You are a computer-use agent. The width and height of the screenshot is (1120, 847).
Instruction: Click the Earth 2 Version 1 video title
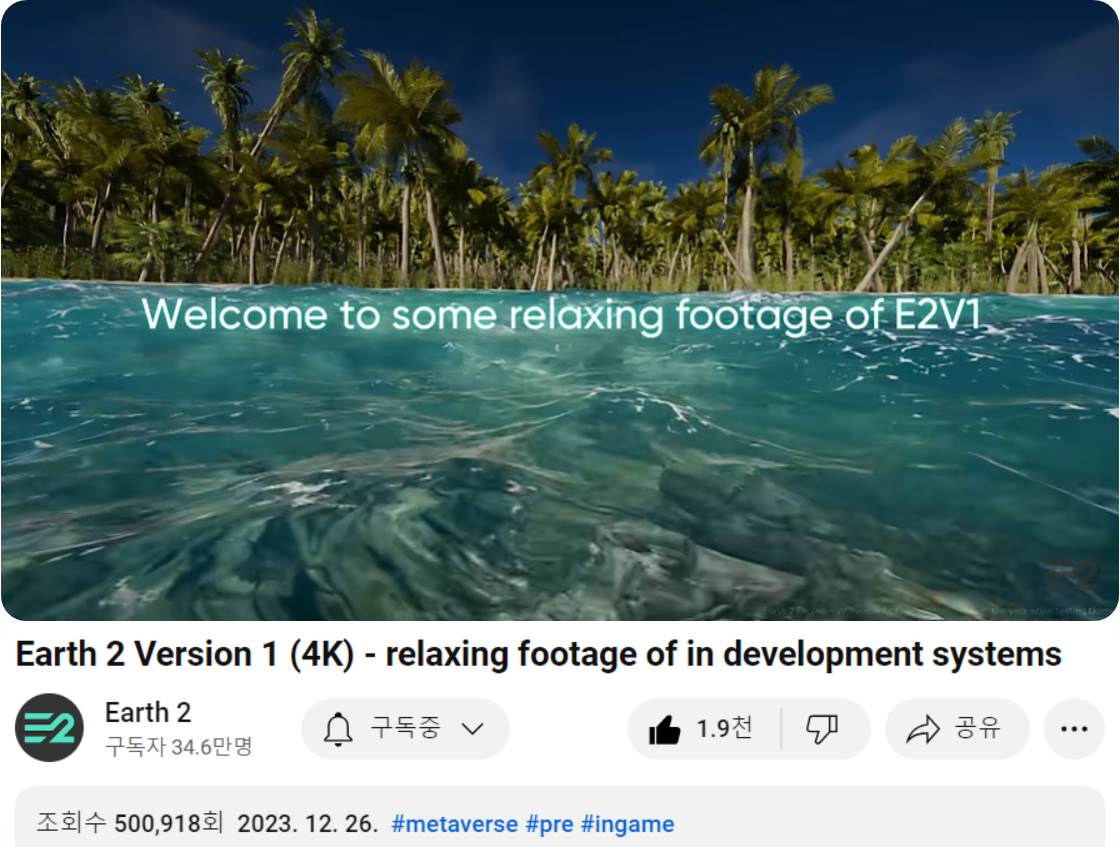click(x=538, y=654)
